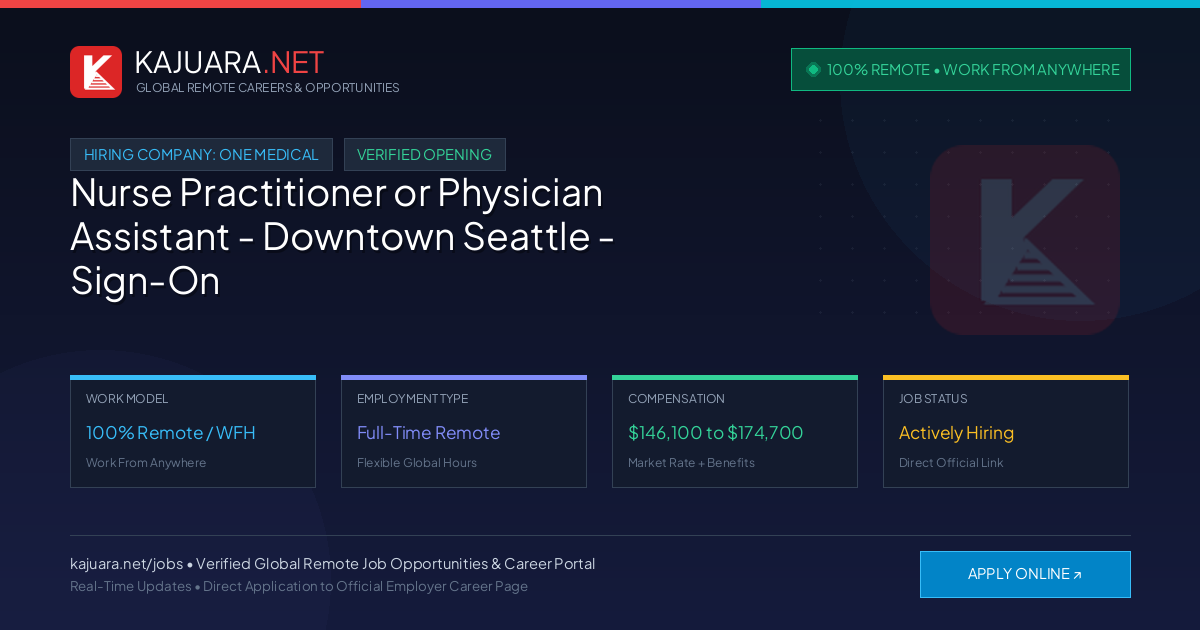1200x630 pixels.
Task: Click the 100% Remote / WFH value
Action: pos(171,433)
